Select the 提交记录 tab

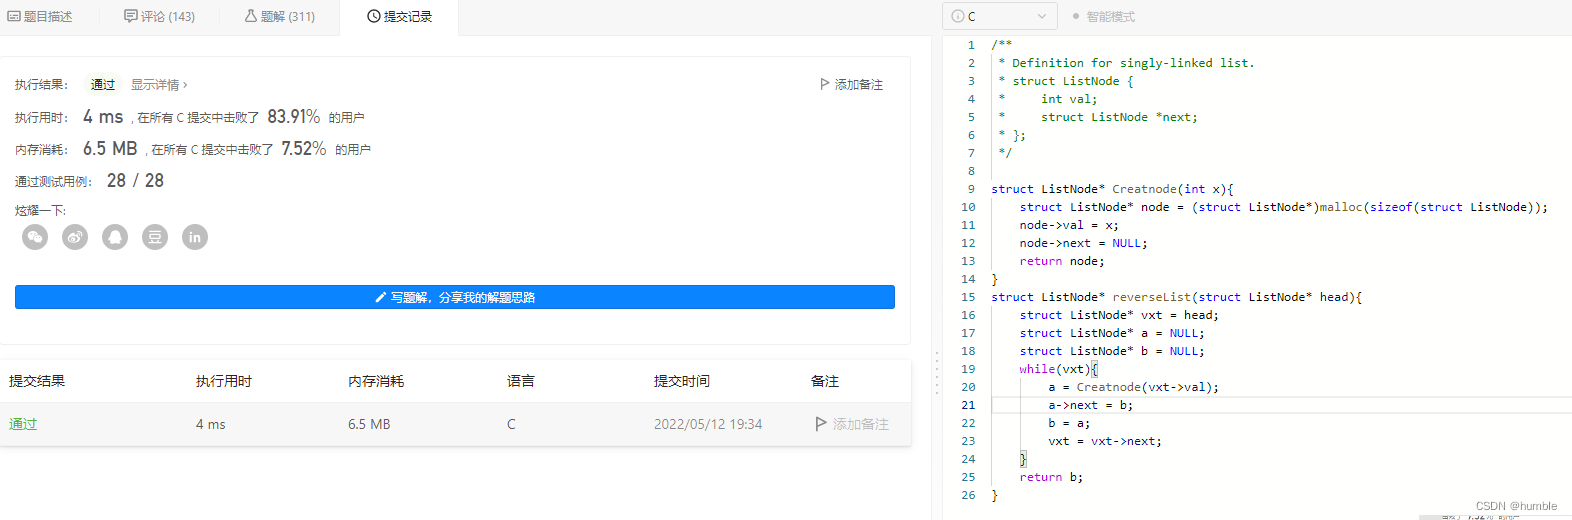pyautogui.click(x=399, y=17)
